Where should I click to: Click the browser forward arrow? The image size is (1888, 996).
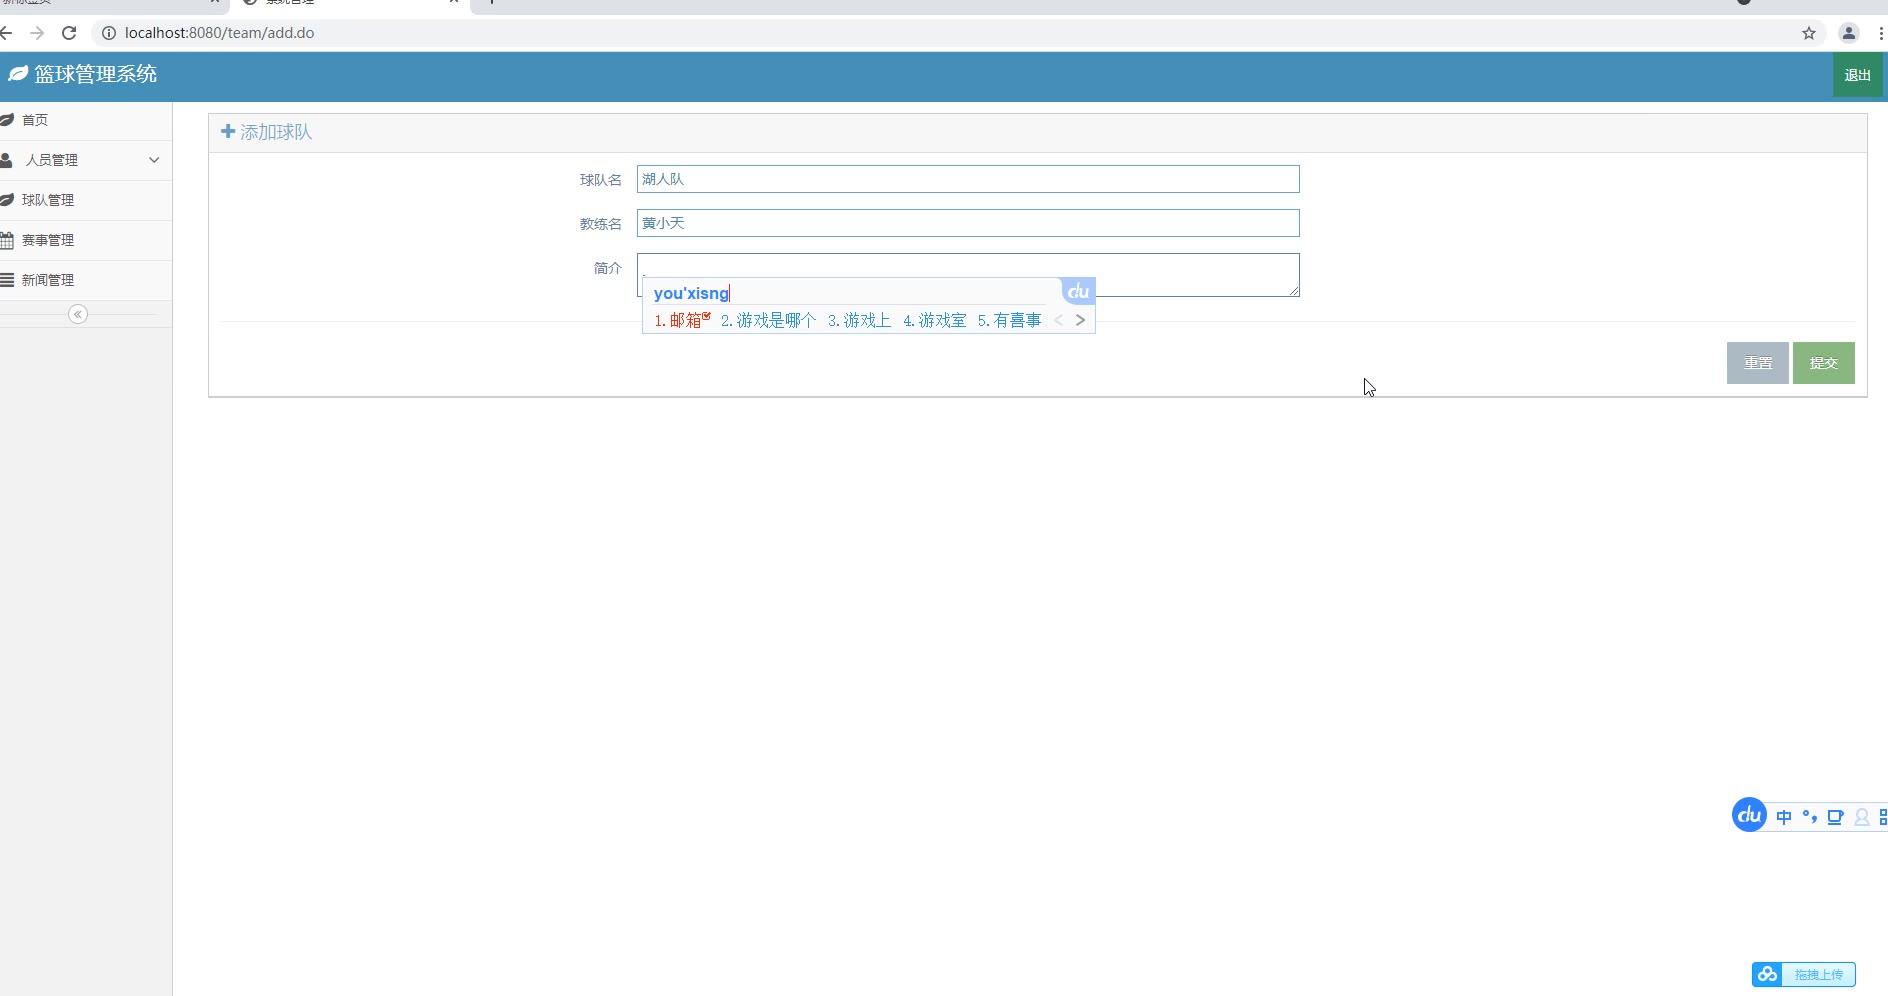37,33
